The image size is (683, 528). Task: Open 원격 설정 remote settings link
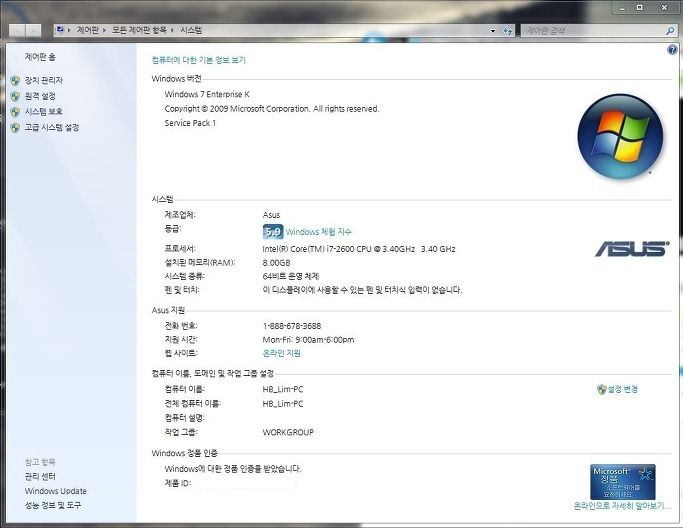[40, 96]
